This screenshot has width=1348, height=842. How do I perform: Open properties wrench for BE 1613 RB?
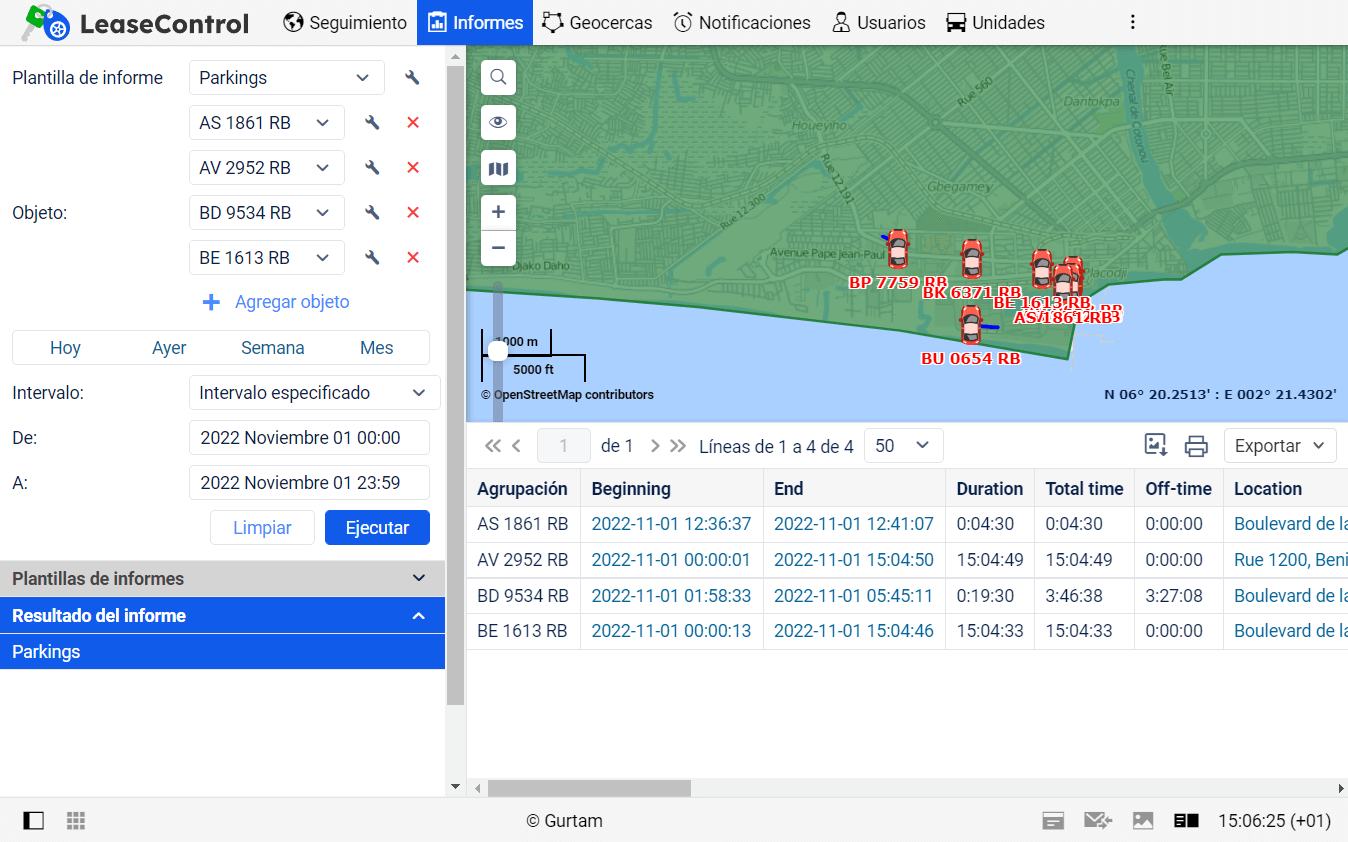coord(372,258)
